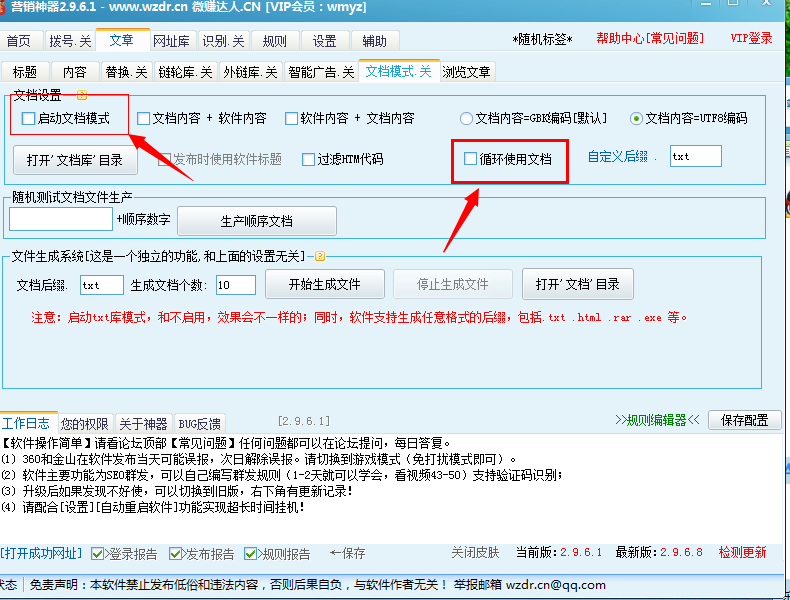The width and height of the screenshot is (790, 600).
Task: Open the 设置 tab
Action: [324, 41]
